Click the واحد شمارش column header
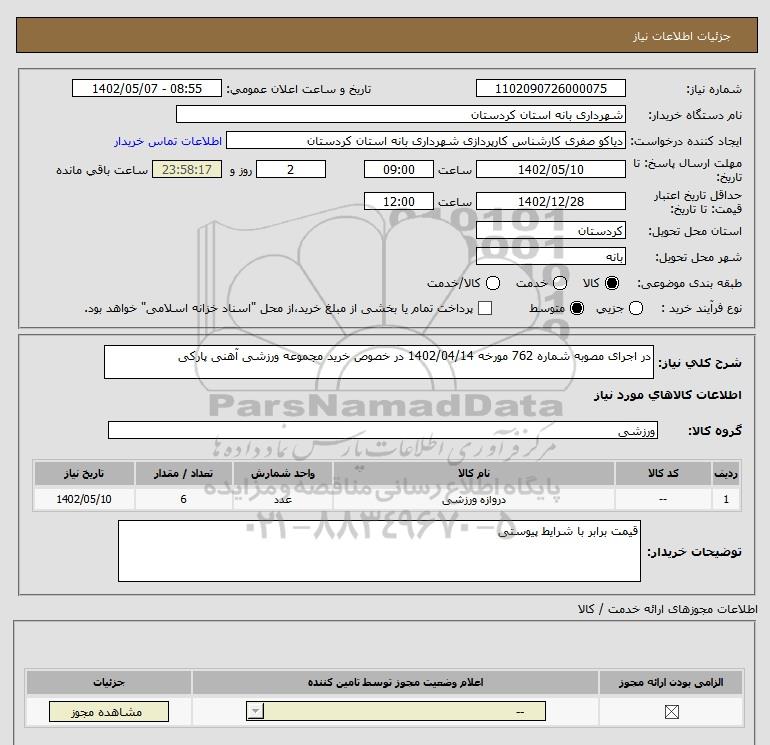The image size is (770, 745). pos(283,473)
